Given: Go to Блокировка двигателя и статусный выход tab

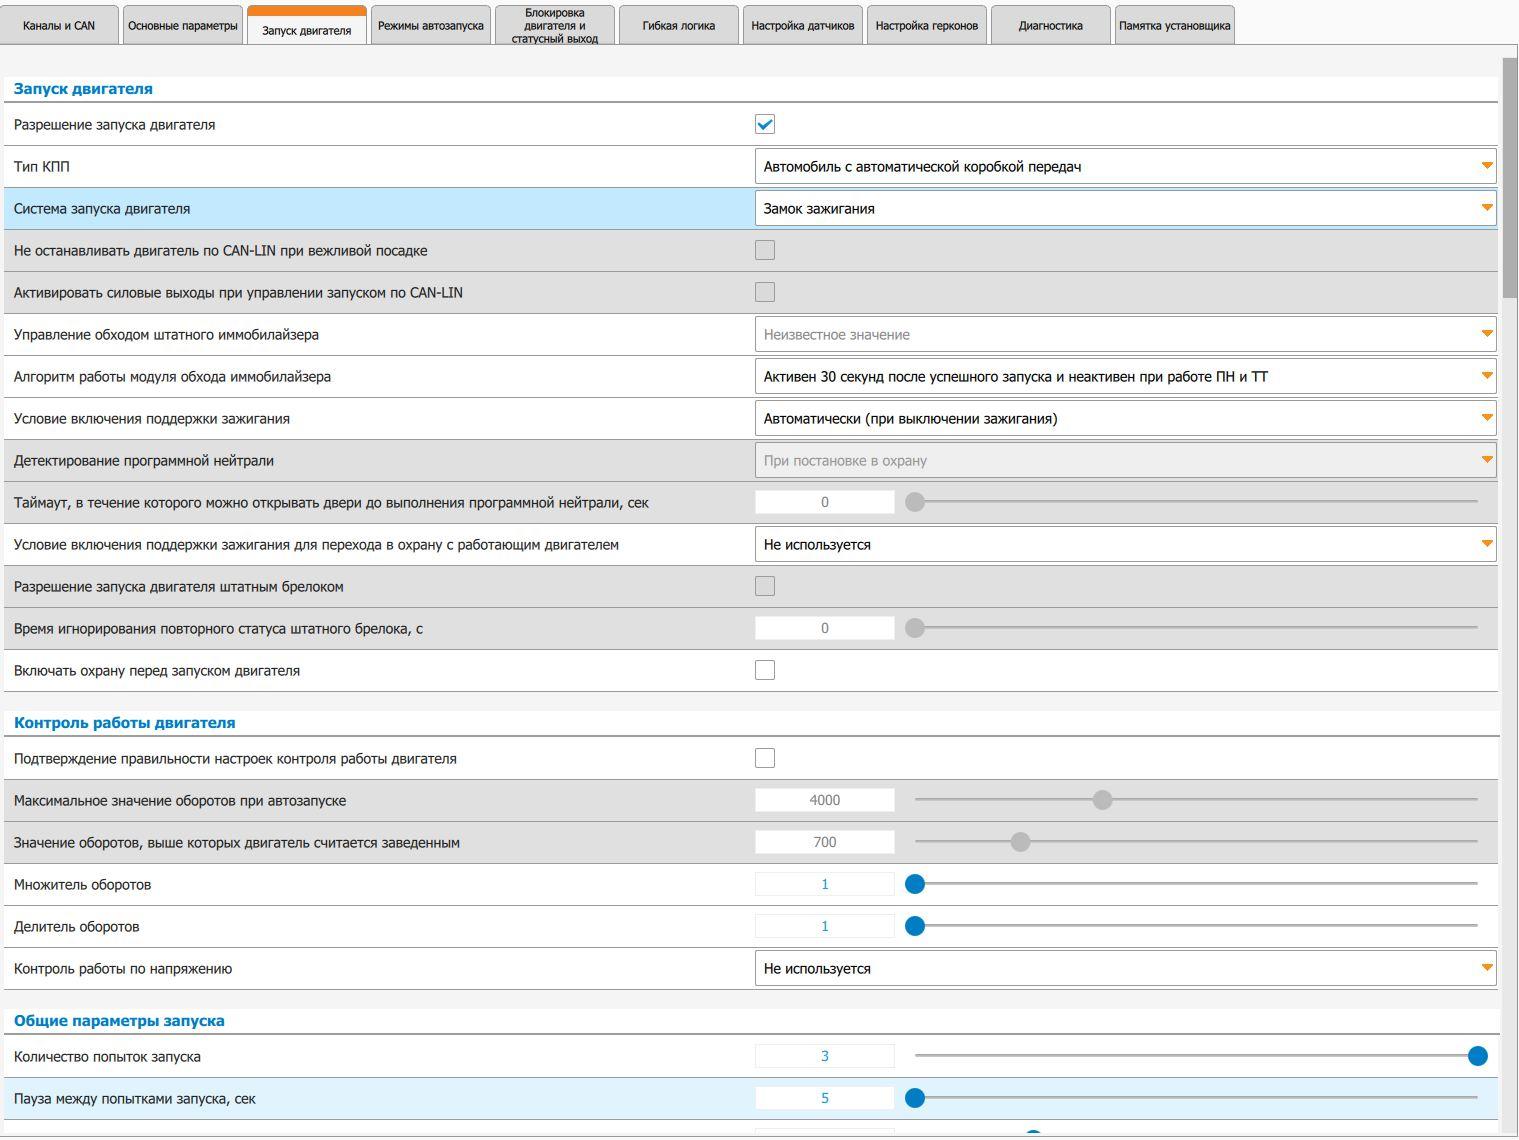Looking at the screenshot, I should pos(555,26).
